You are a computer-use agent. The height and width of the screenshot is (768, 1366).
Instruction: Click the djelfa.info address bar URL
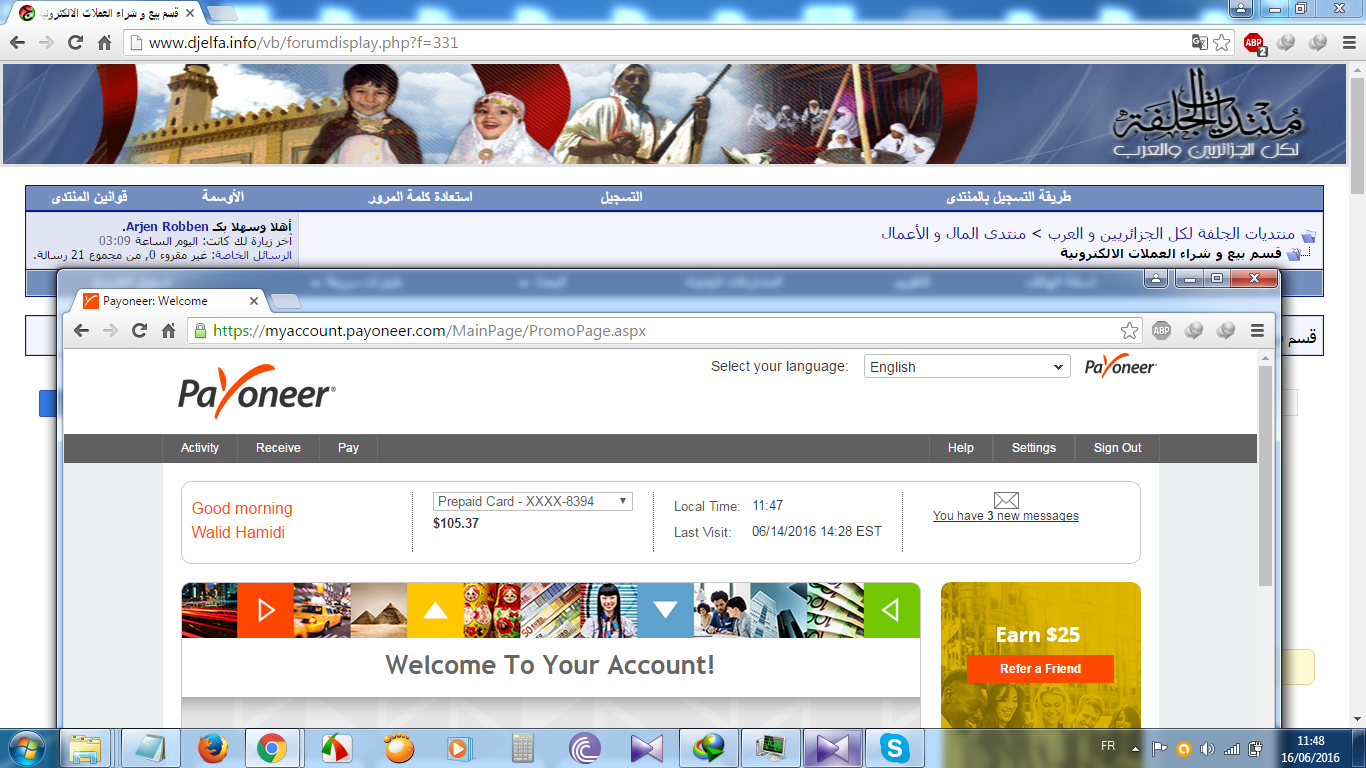click(x=303, y=43)
